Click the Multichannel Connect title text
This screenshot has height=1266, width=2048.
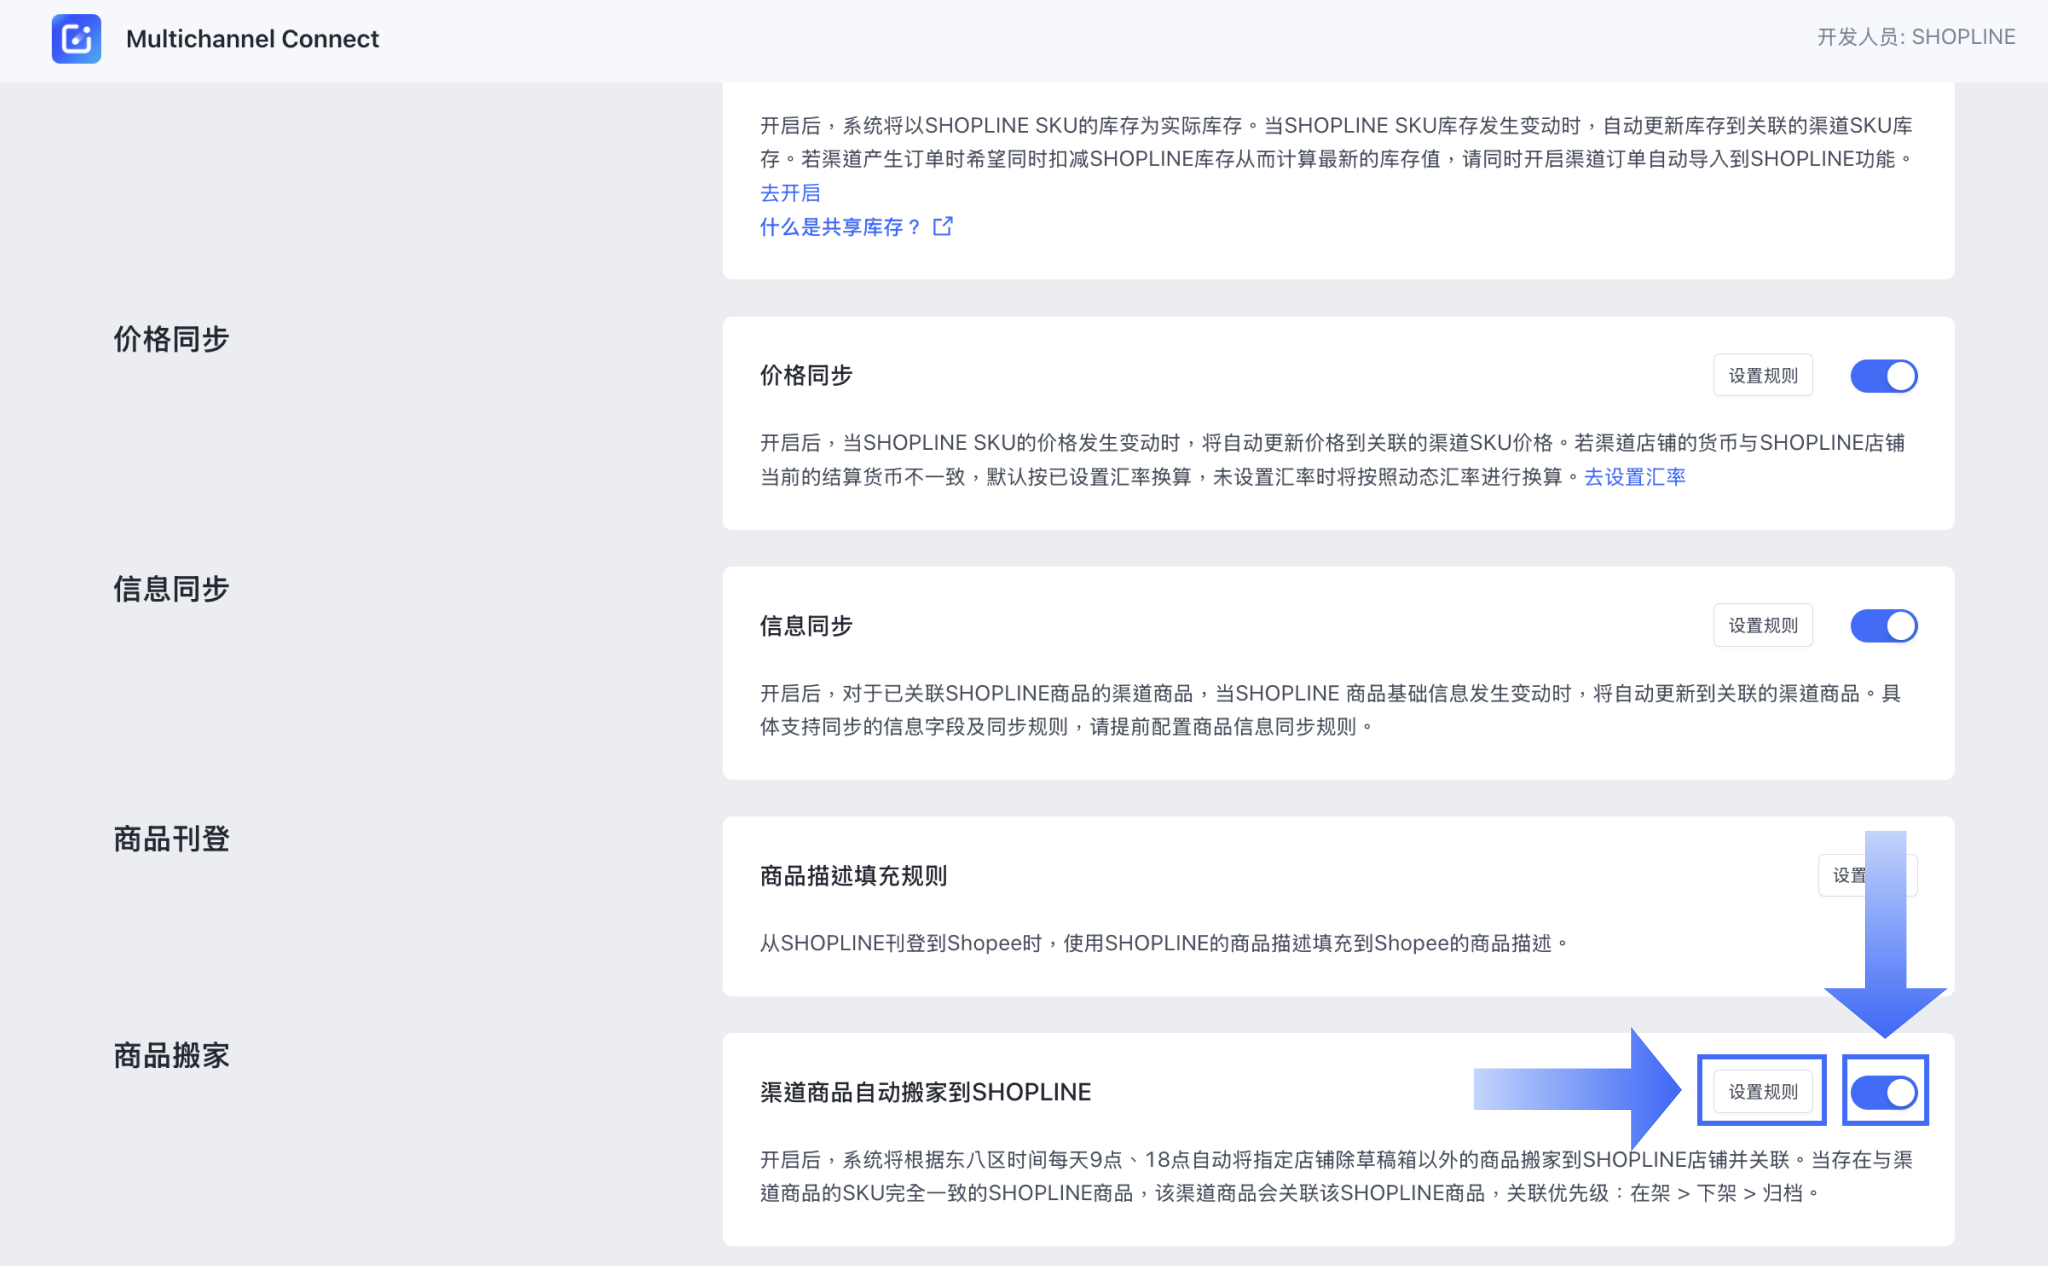click(x=252, y=39)
